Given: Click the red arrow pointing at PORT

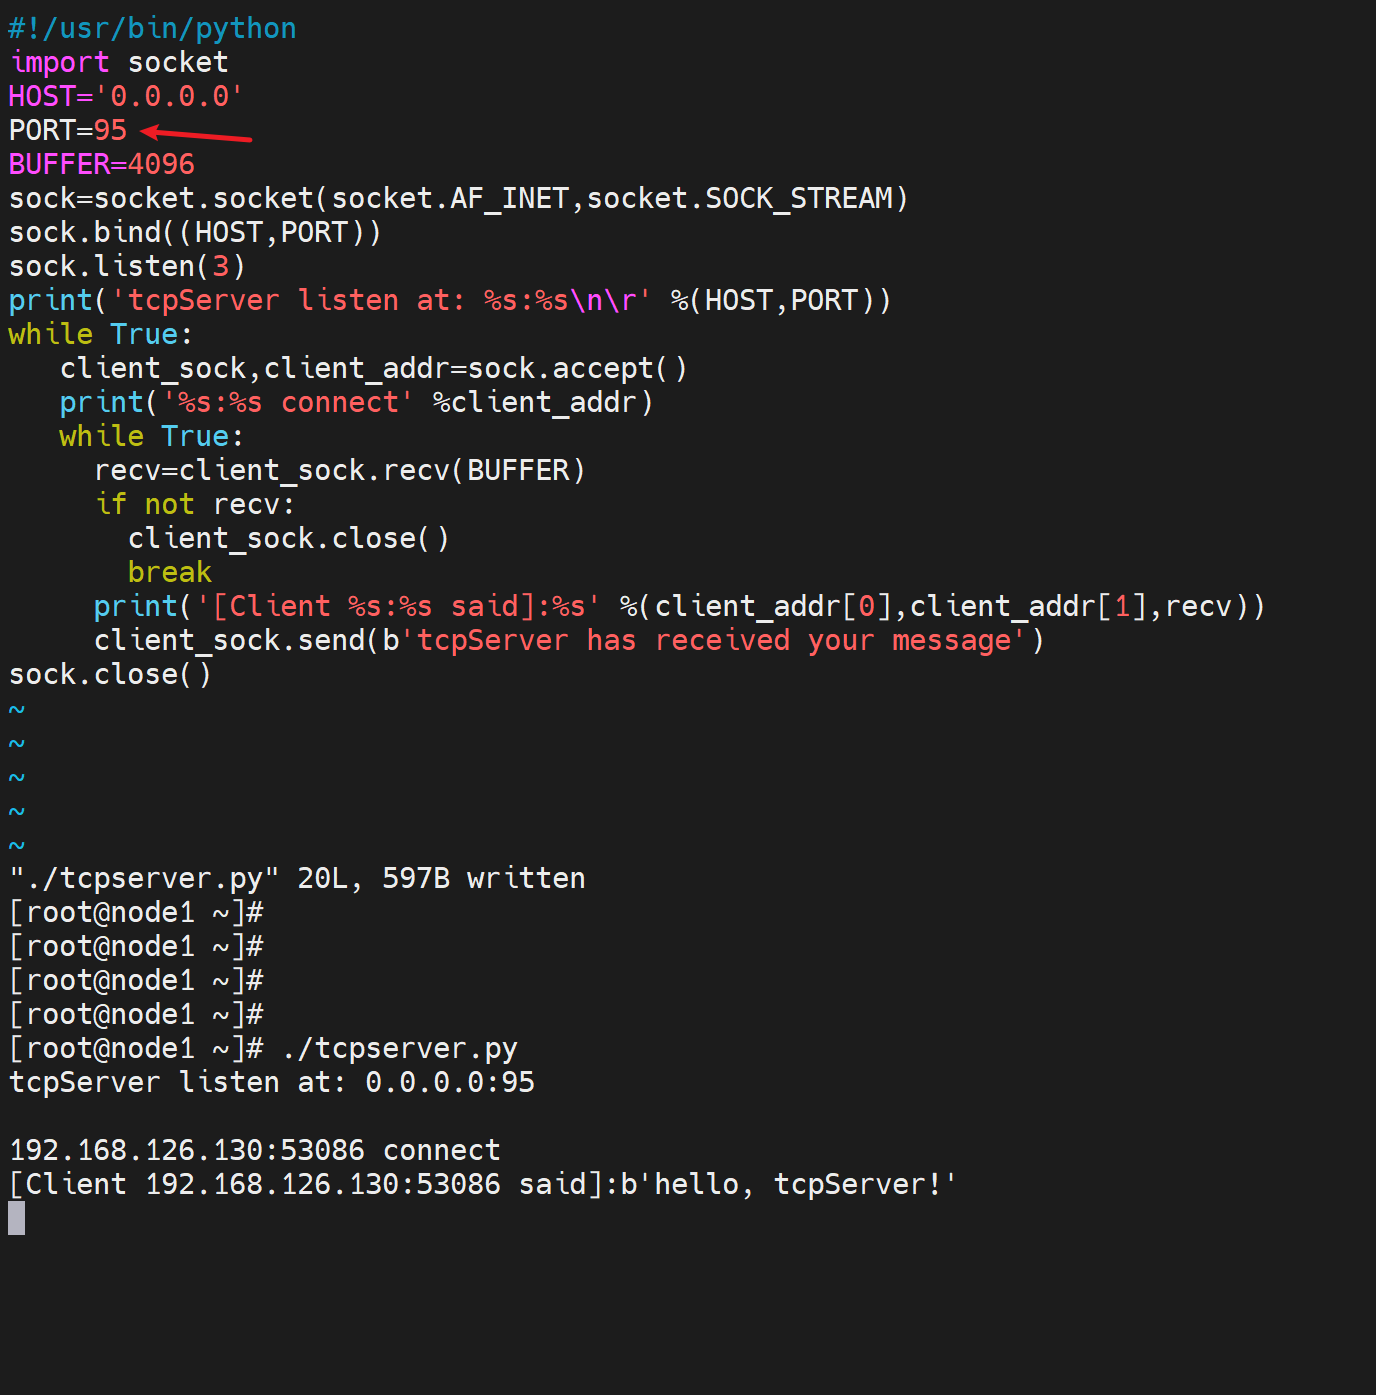Looking at the screenshot, I should (x=196, y=133).
